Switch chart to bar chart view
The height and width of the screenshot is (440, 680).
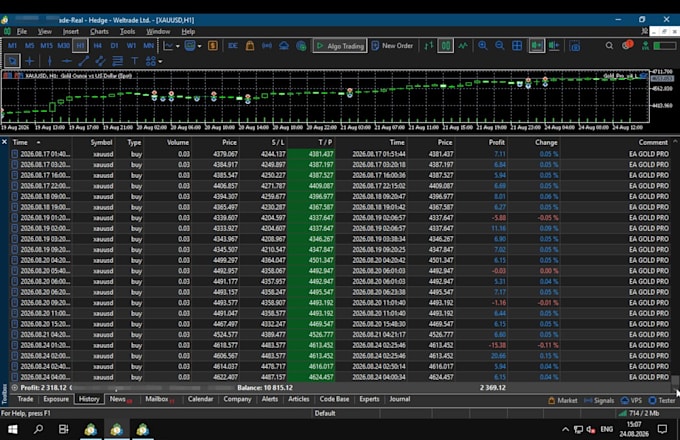[x=428, y=46]
